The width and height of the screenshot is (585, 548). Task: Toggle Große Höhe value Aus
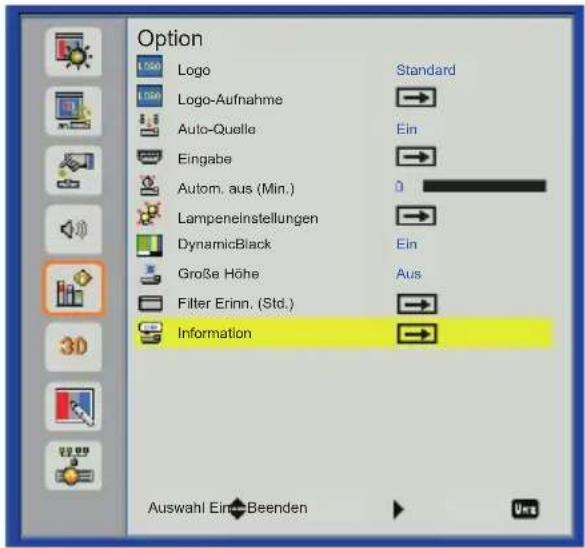(x=409, y=274)
